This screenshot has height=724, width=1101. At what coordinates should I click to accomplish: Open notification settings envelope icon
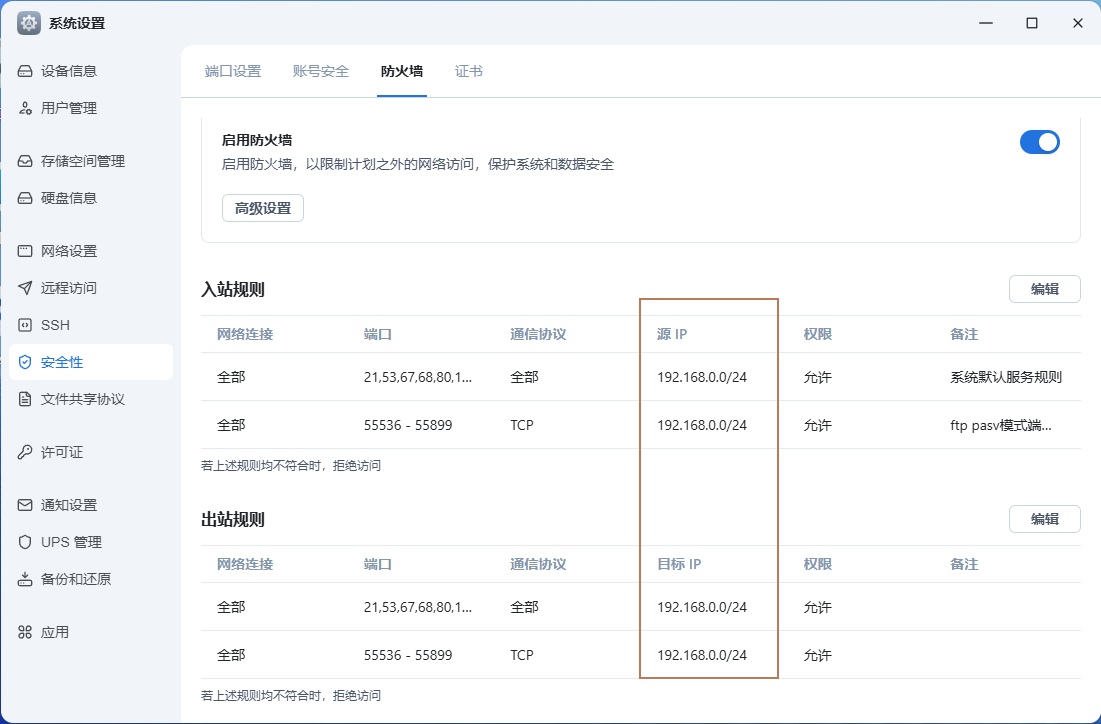coord(25,505)
